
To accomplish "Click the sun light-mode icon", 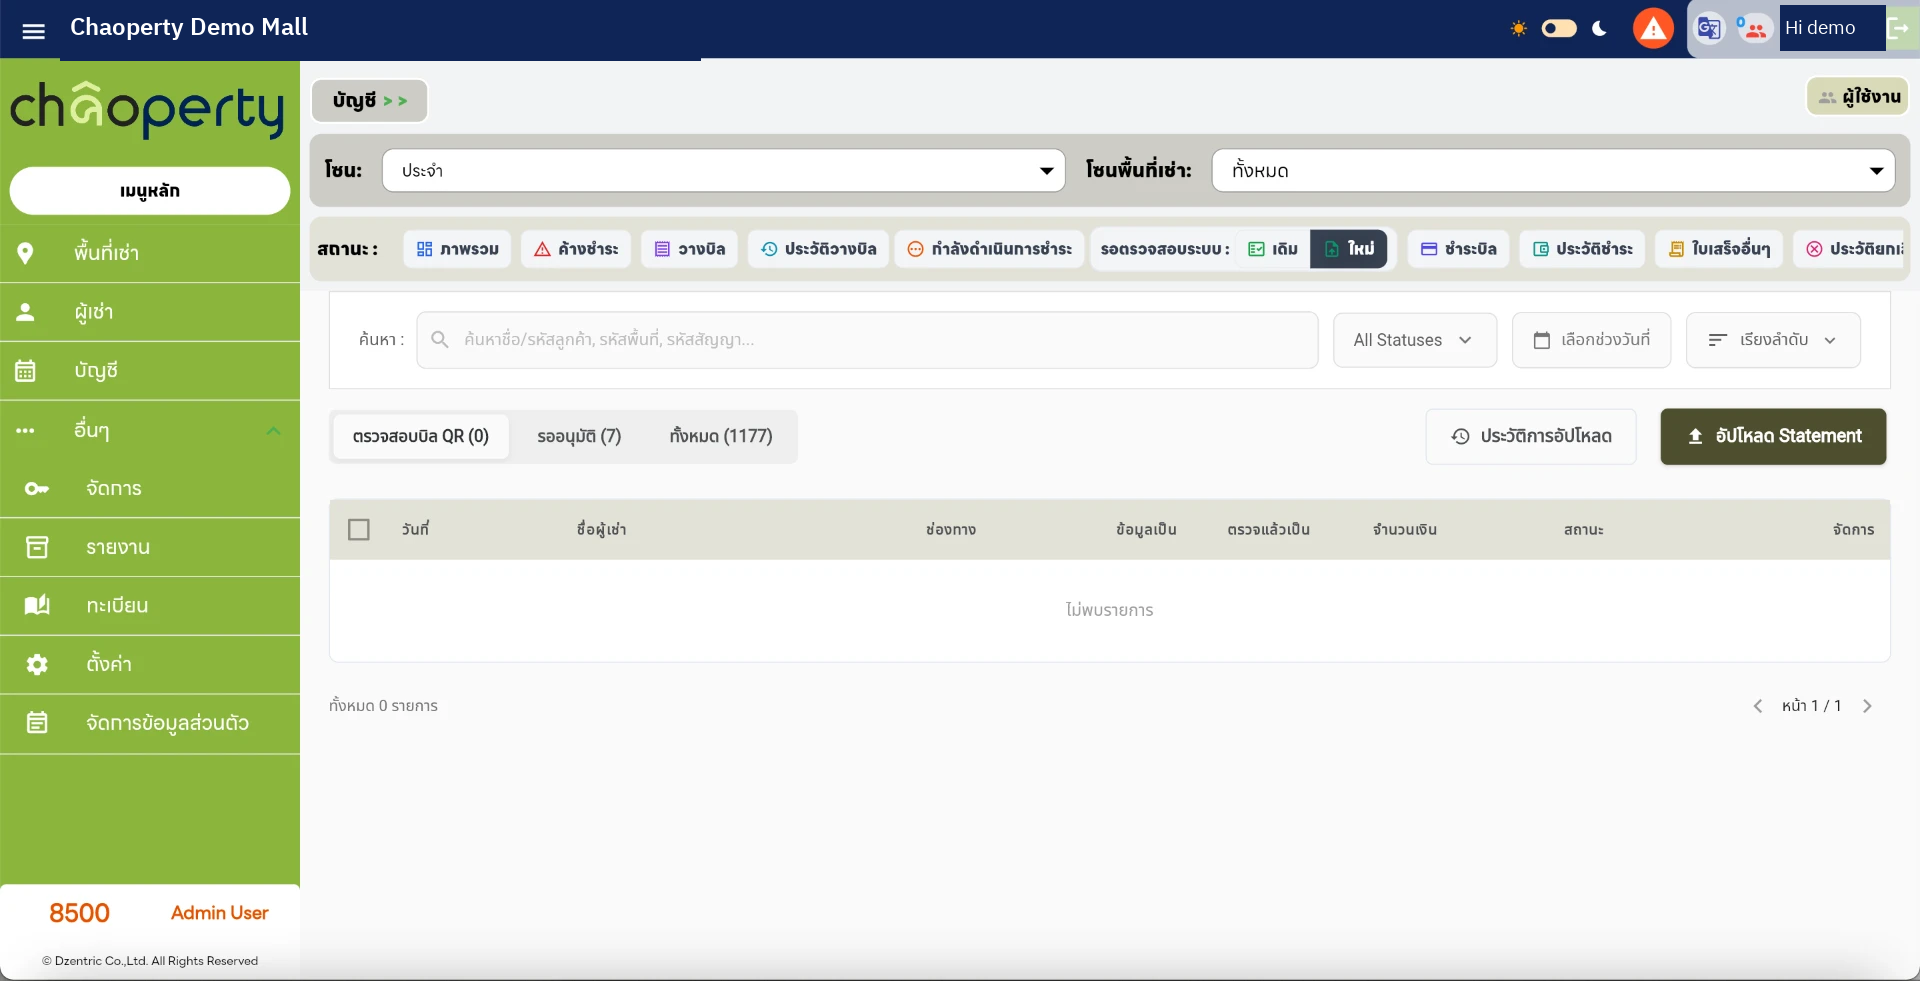I will (x=1518, y=29).
